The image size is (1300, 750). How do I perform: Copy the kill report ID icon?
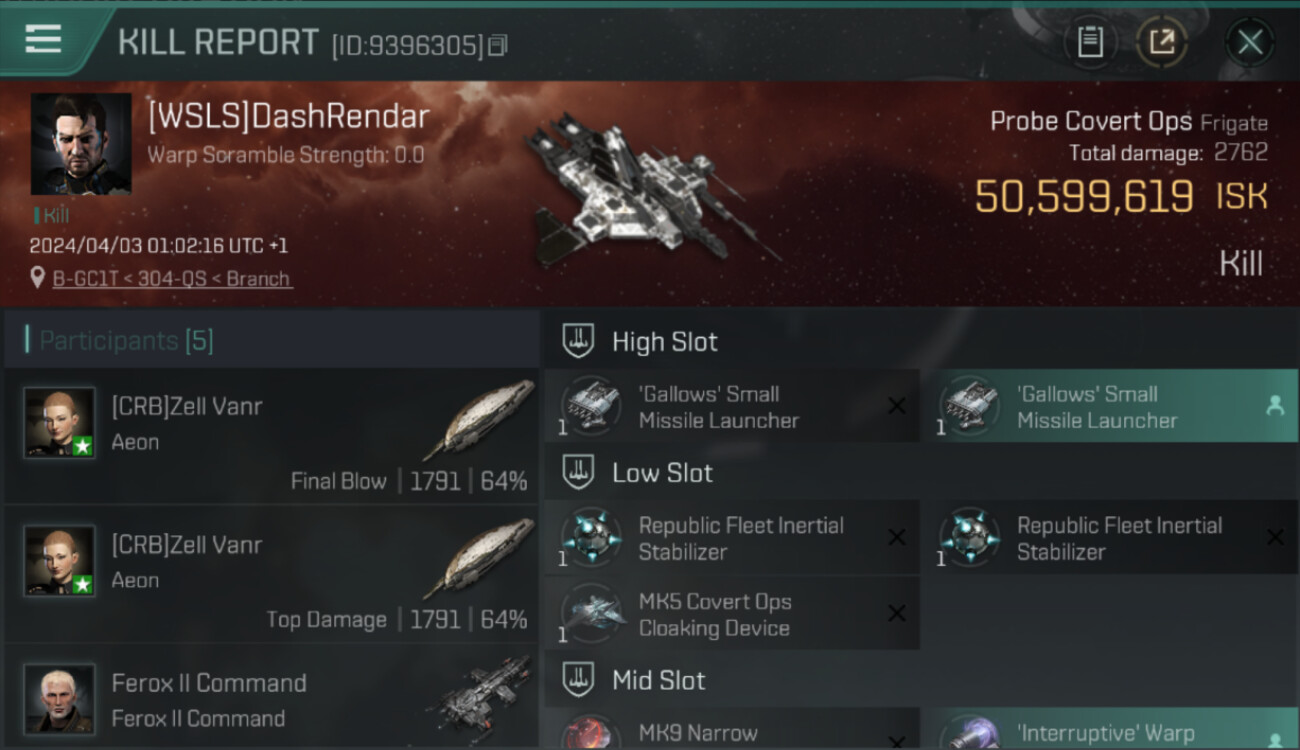click(498, 45)
